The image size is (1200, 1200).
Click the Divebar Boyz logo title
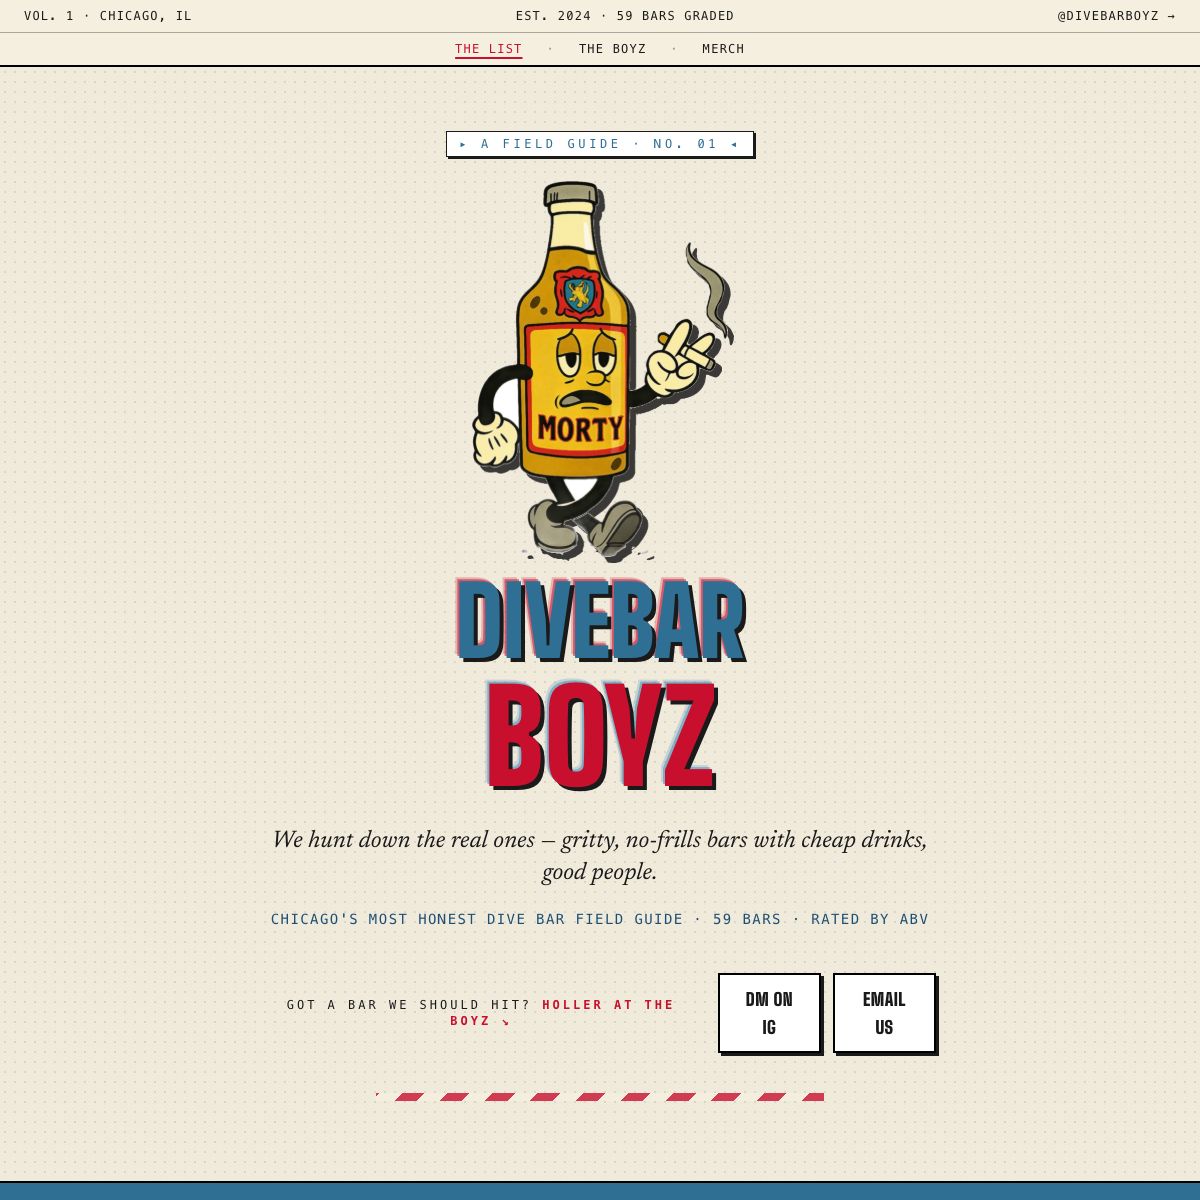tap(600, 683)
